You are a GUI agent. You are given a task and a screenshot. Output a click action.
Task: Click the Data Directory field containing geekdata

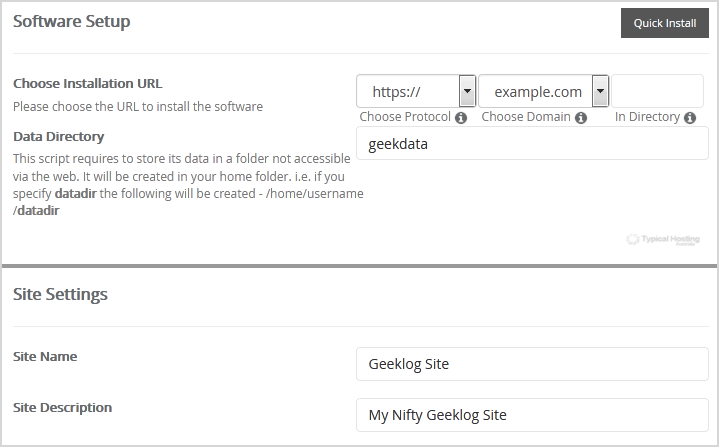532,143
